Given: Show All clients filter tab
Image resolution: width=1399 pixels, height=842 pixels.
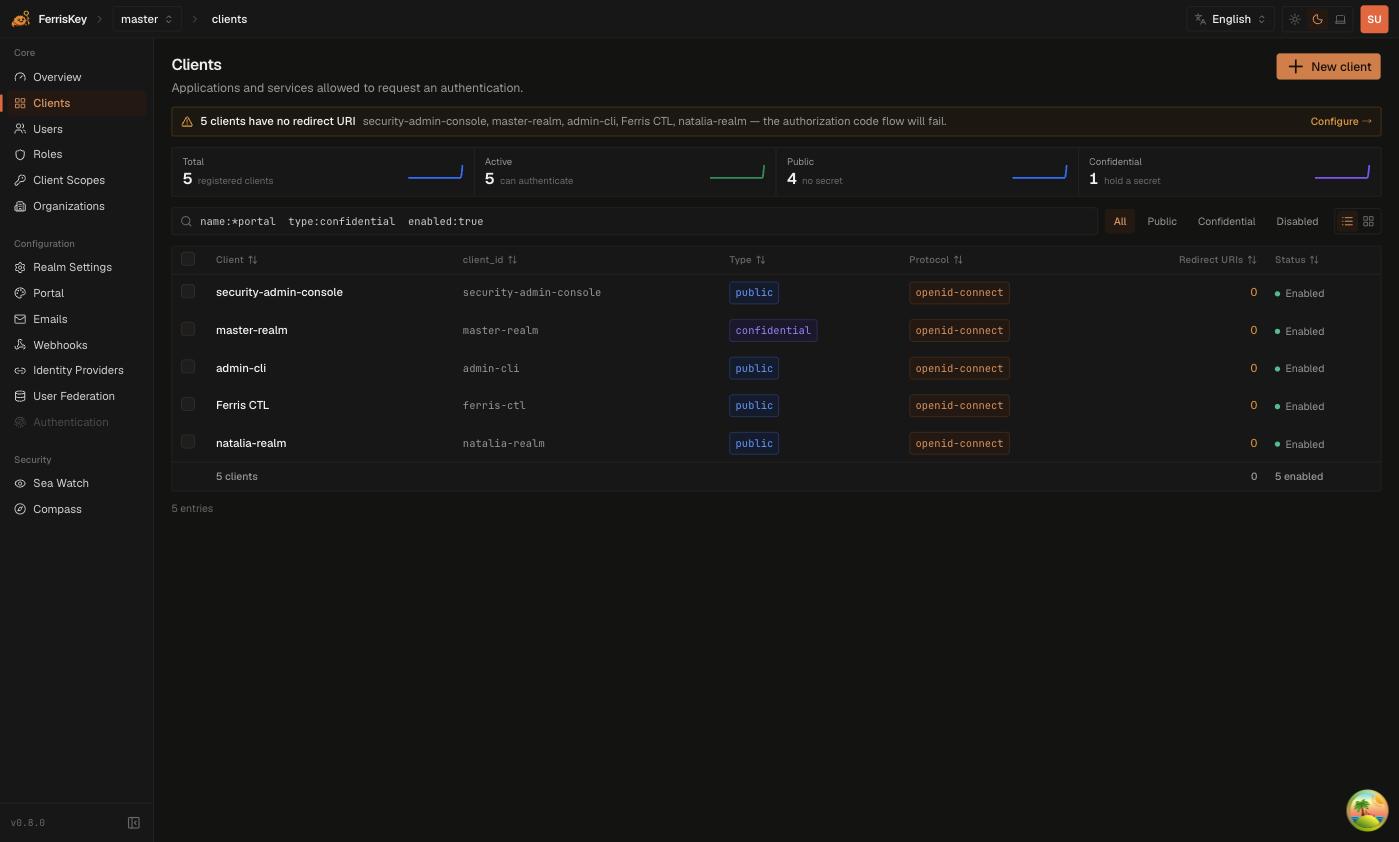Looking at the screenshot, I should tap(1120, 221).
